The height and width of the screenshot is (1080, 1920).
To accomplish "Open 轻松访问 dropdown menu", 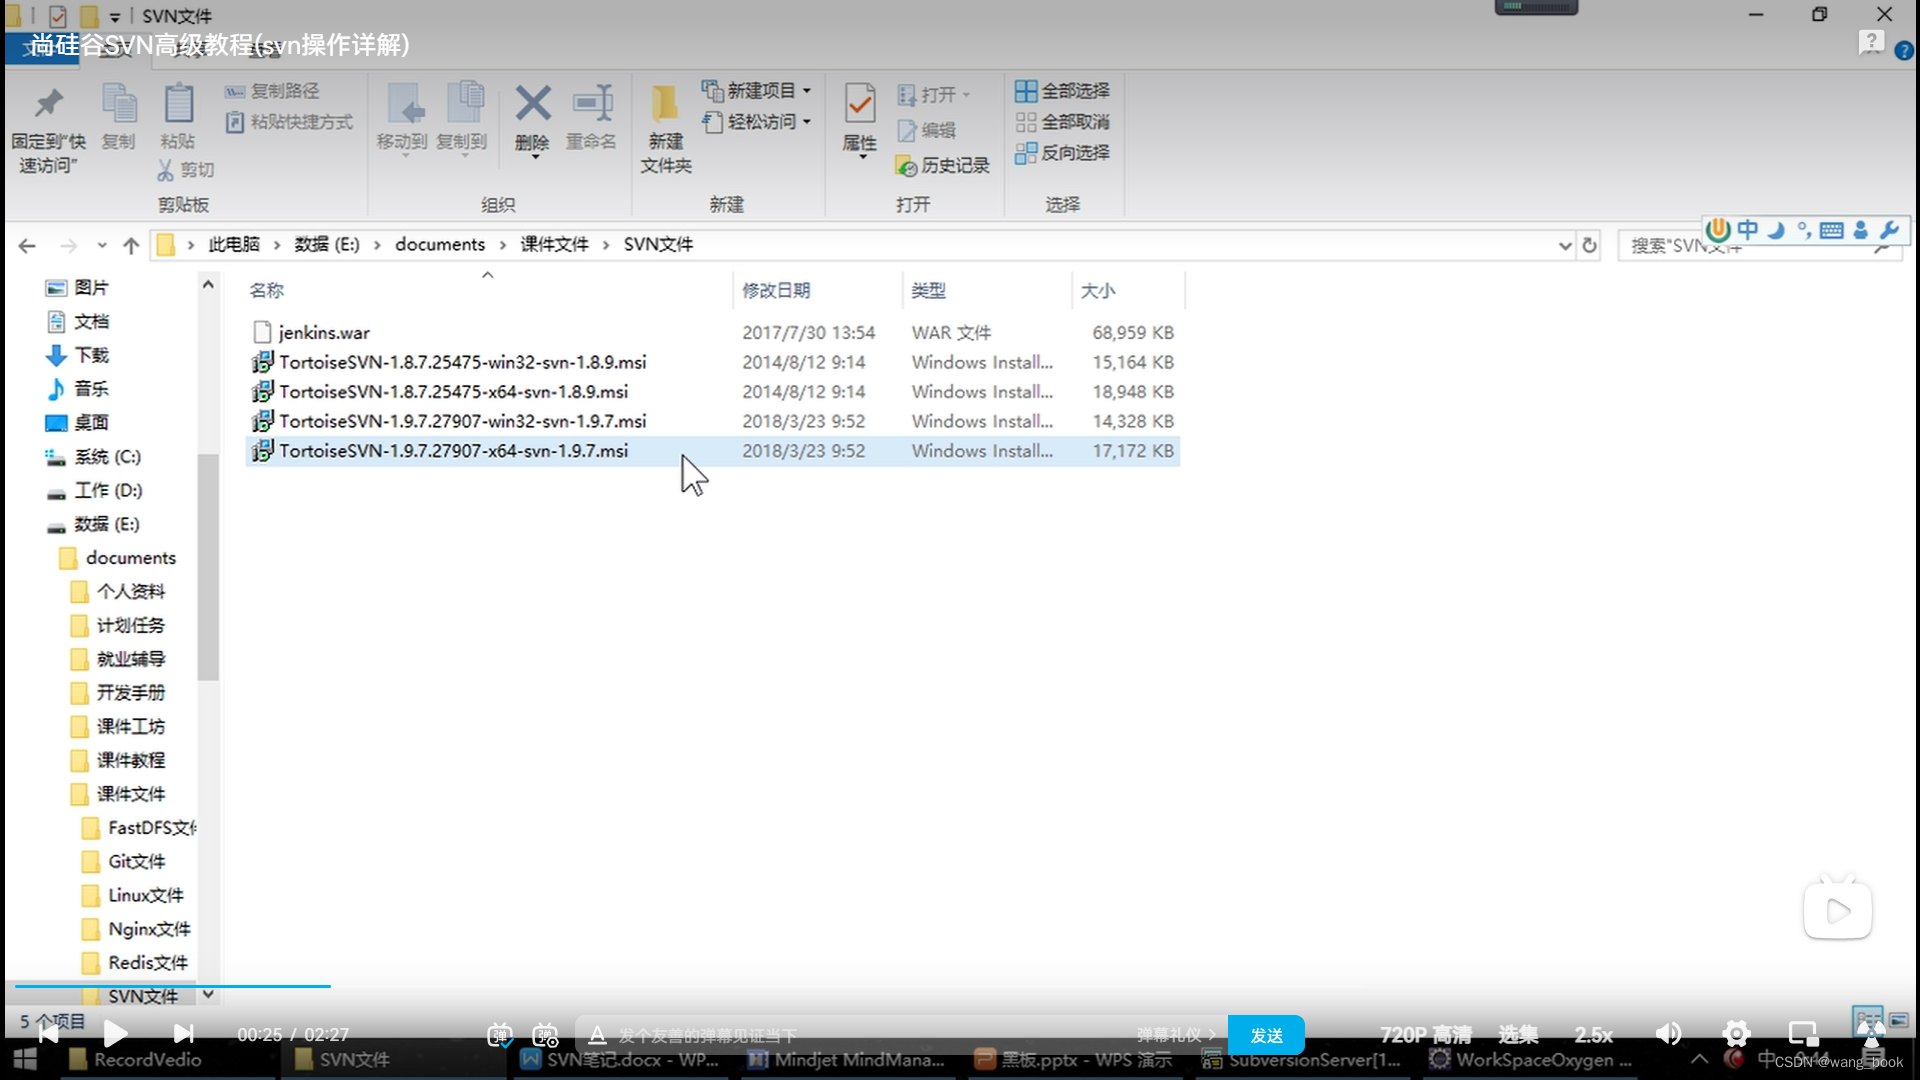I will [757, 122].
